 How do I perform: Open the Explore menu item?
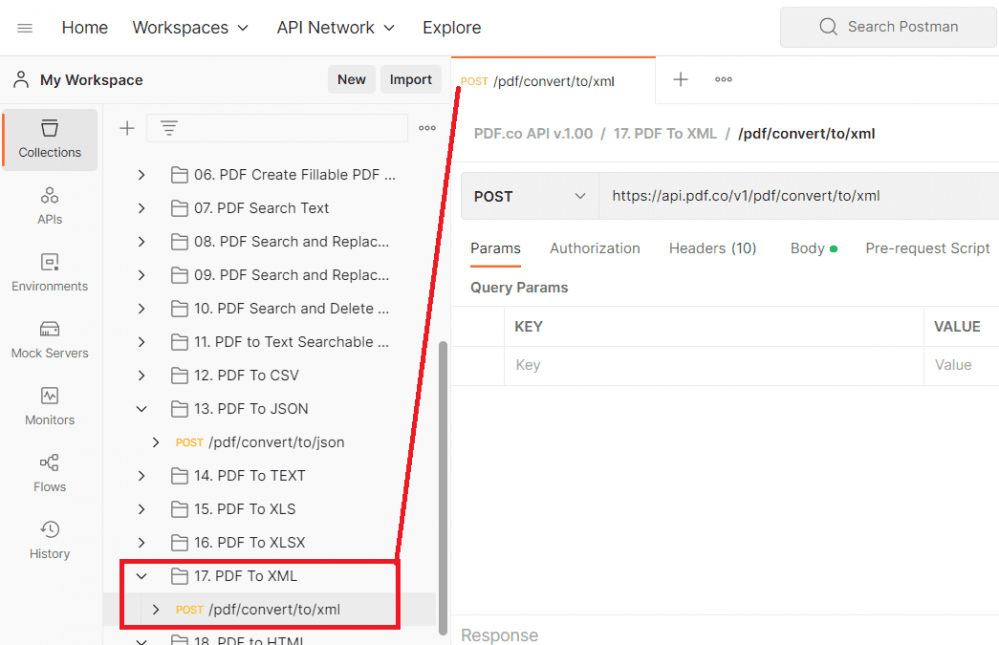(x=451, y=27)
